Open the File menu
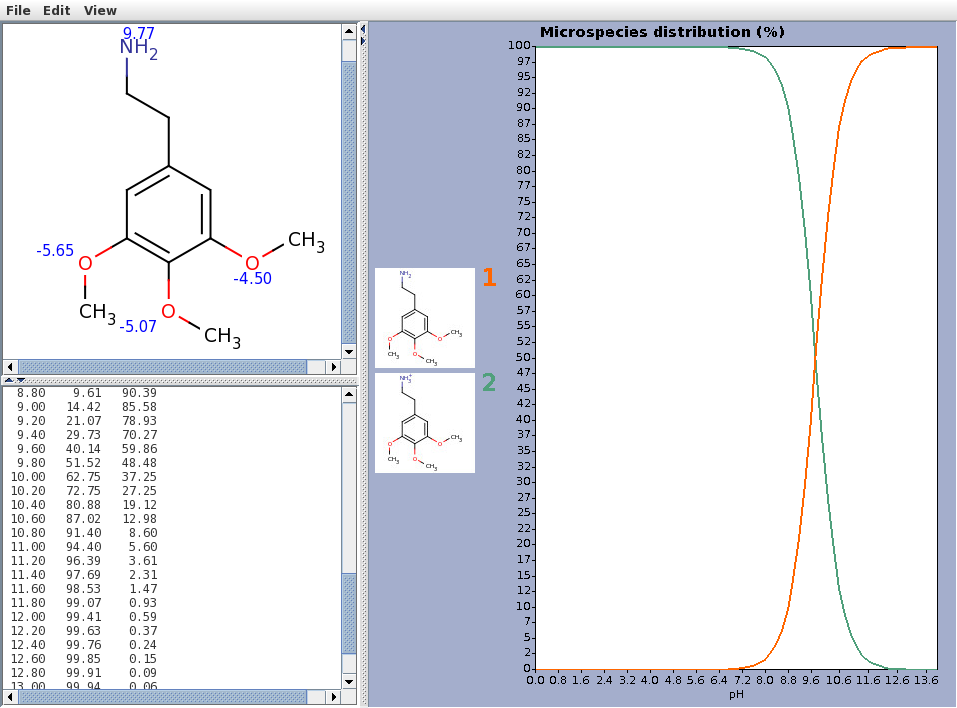The height and width of the screenshot is (708, 957). 19,10
